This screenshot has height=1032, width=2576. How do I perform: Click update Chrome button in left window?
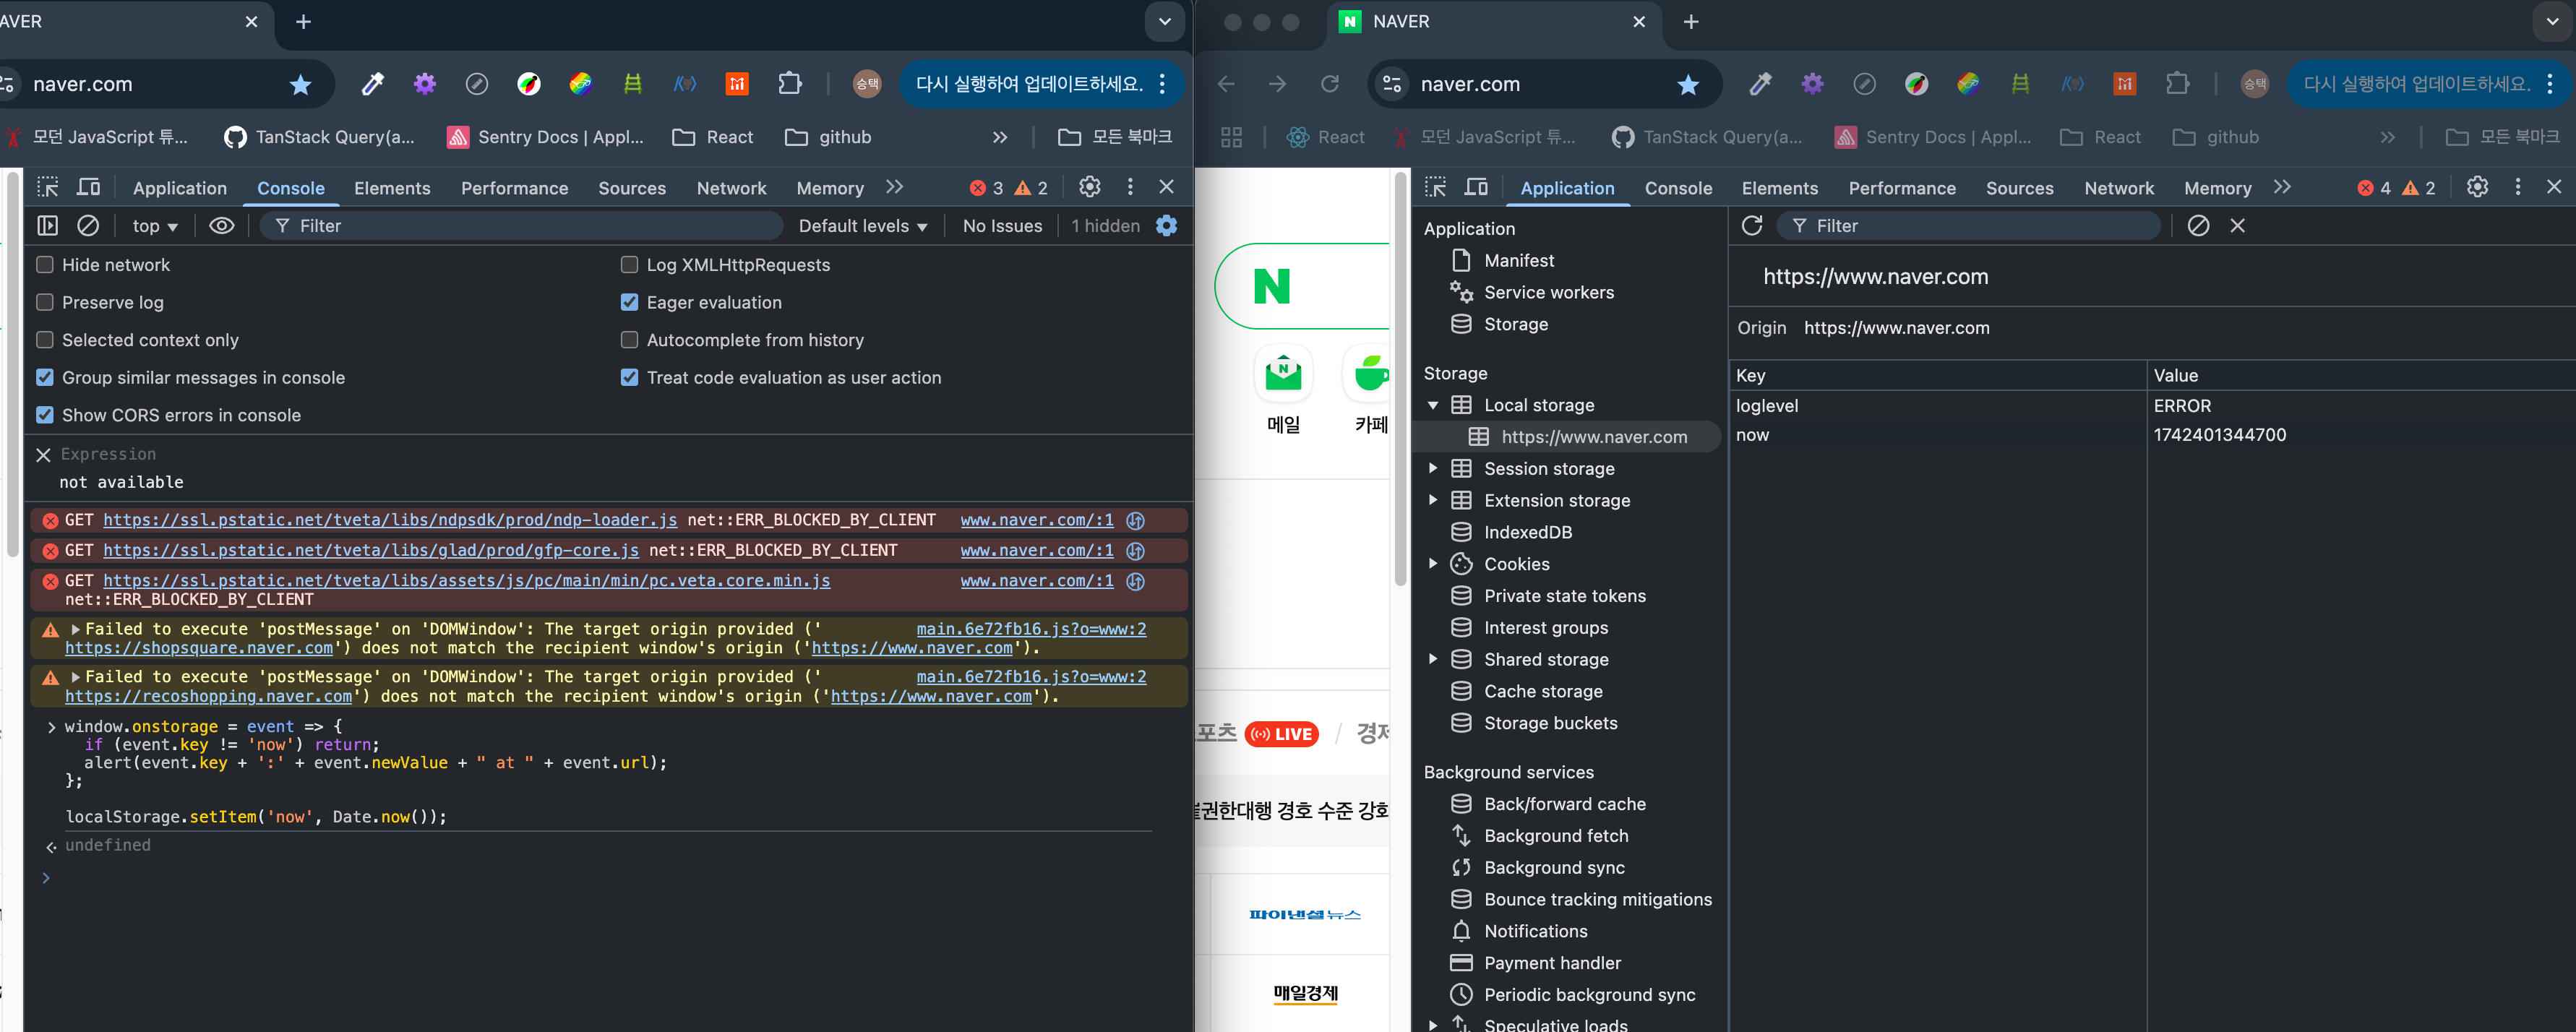(1029, 84)
